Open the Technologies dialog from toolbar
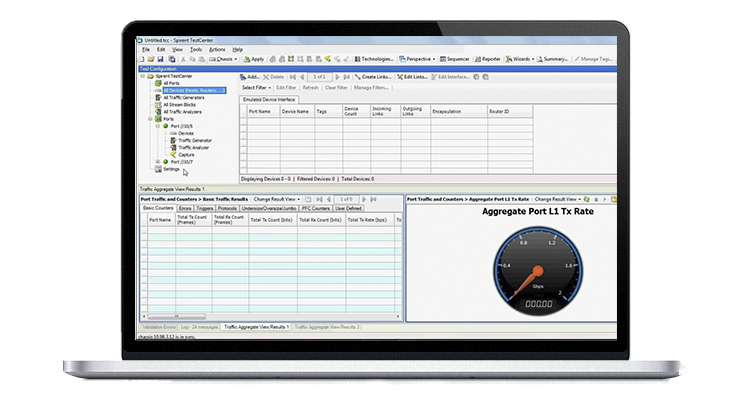 coord(374,59)
